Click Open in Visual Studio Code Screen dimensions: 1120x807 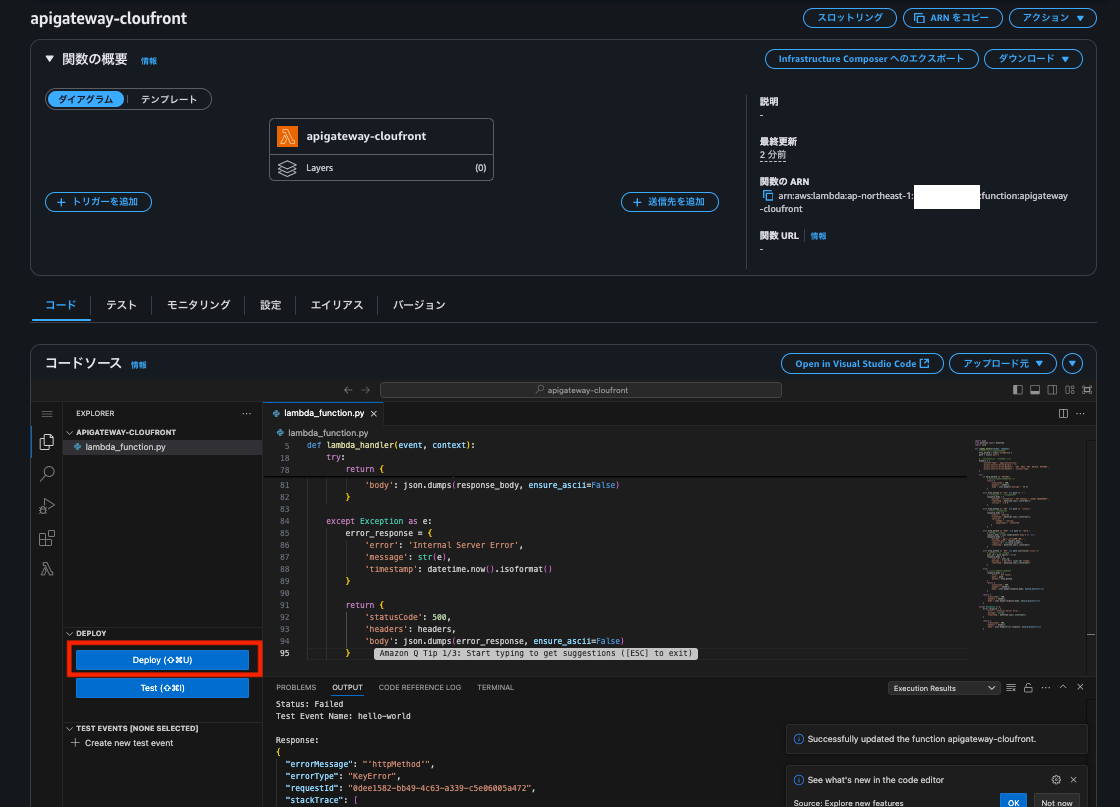click(x=862, y=364)
